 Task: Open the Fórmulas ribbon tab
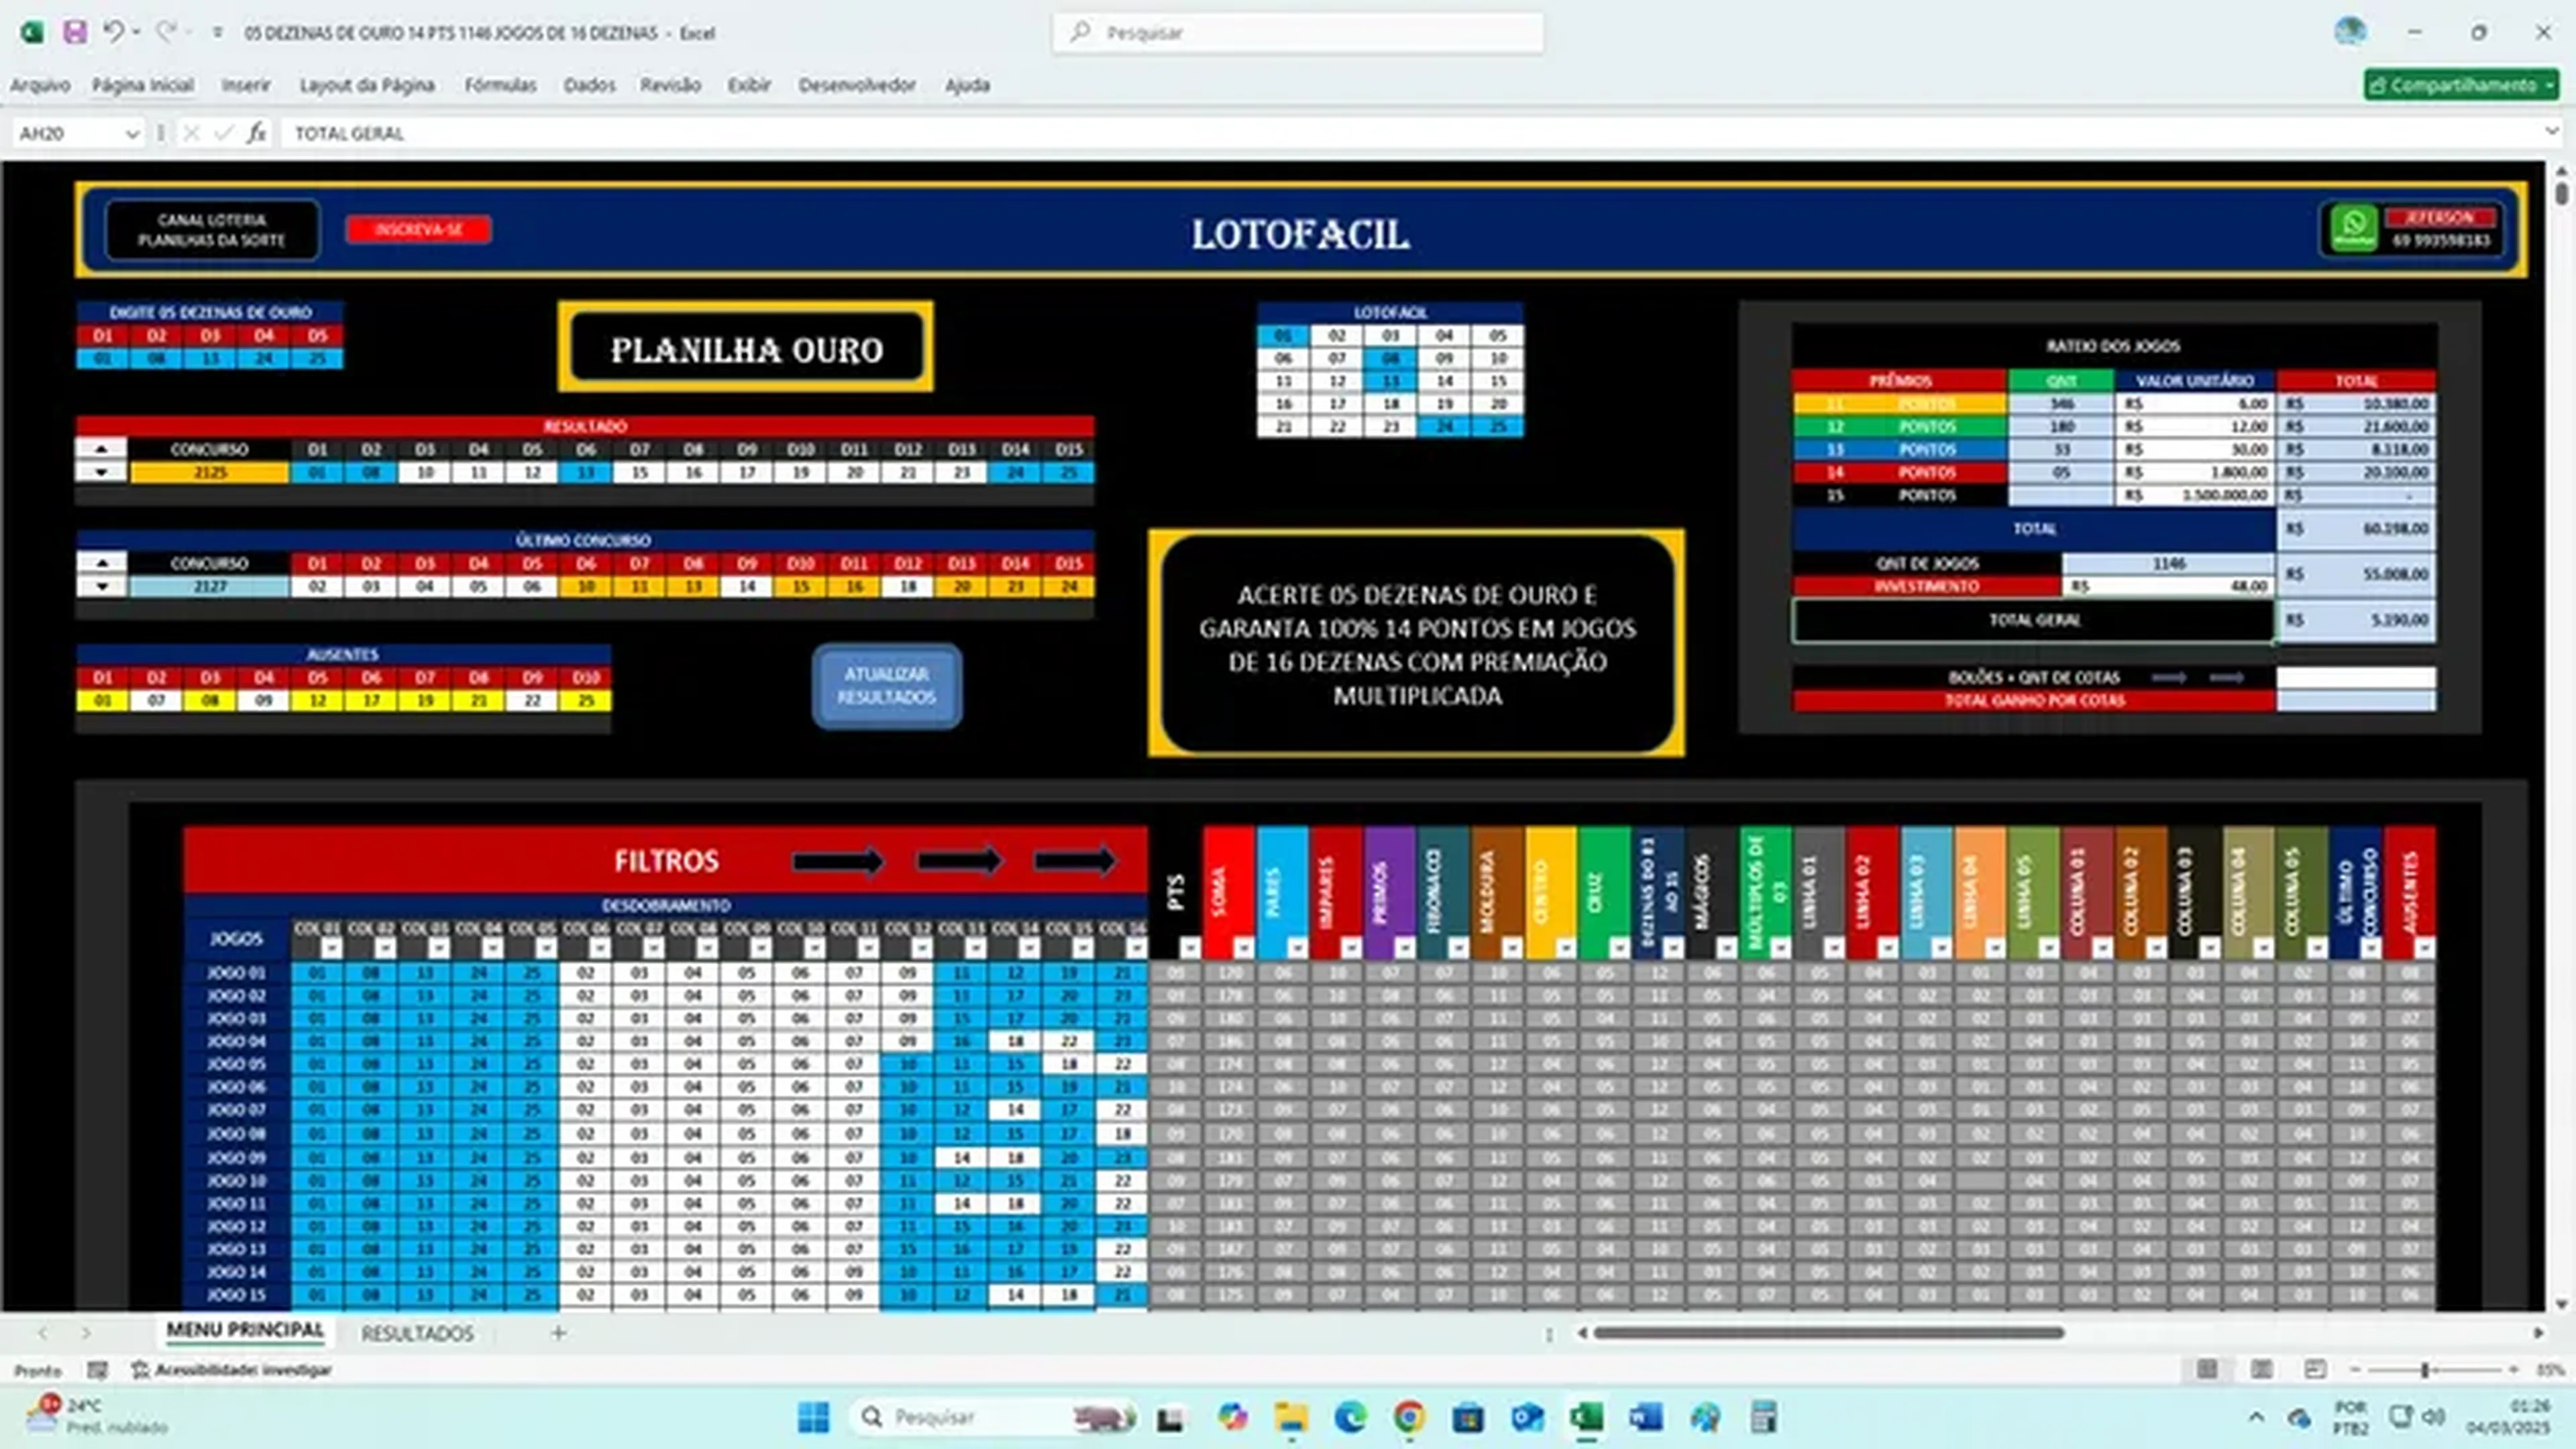pyautogui.click(x=500, y=85)
